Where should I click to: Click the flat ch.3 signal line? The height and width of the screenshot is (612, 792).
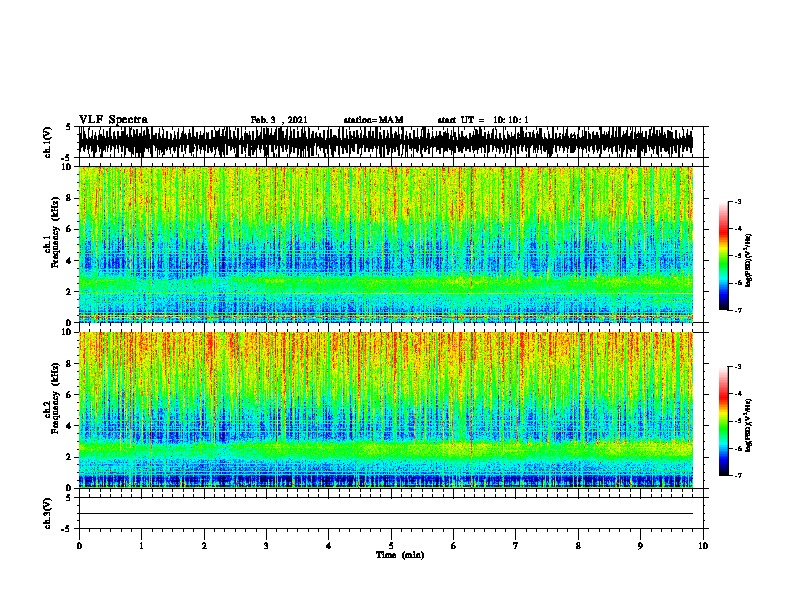[x=386, y=514]
